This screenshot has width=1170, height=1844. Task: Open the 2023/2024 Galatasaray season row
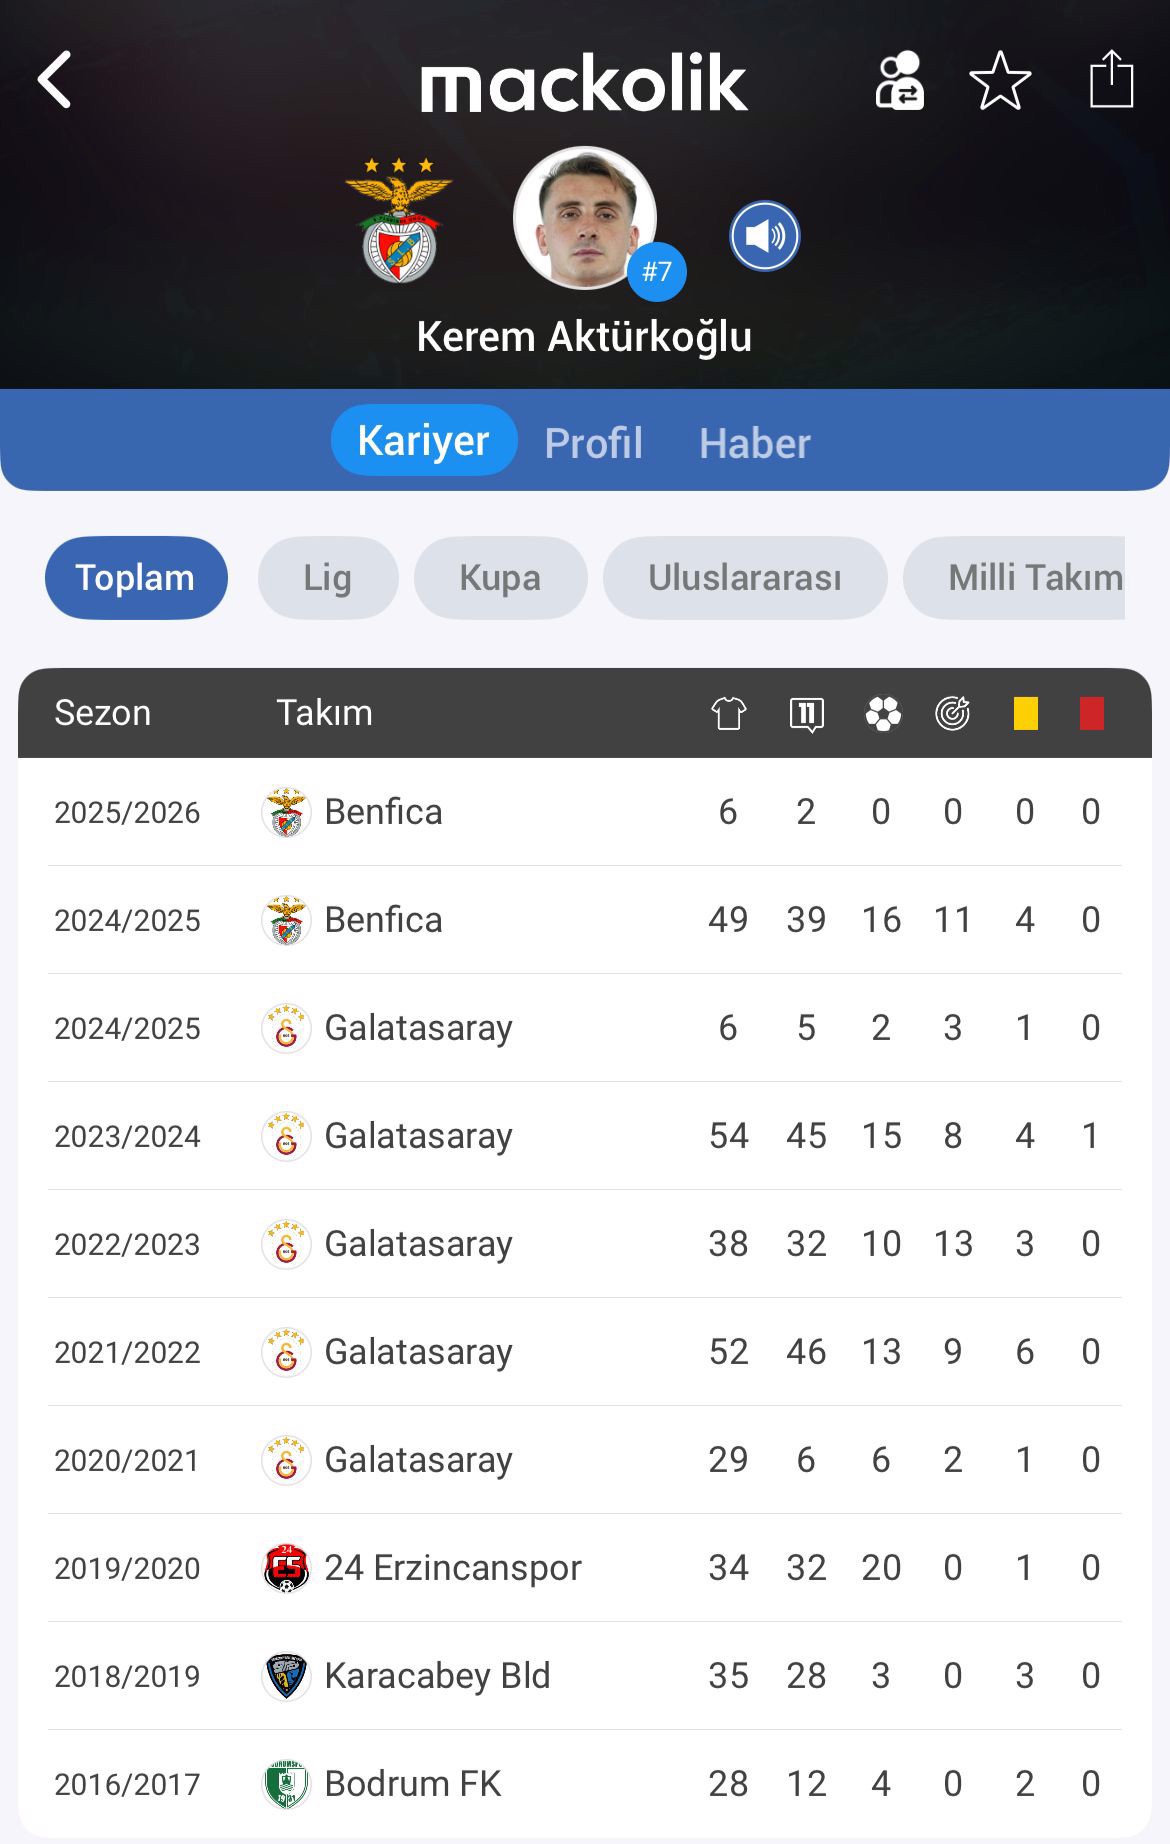tap(585, 1136)
